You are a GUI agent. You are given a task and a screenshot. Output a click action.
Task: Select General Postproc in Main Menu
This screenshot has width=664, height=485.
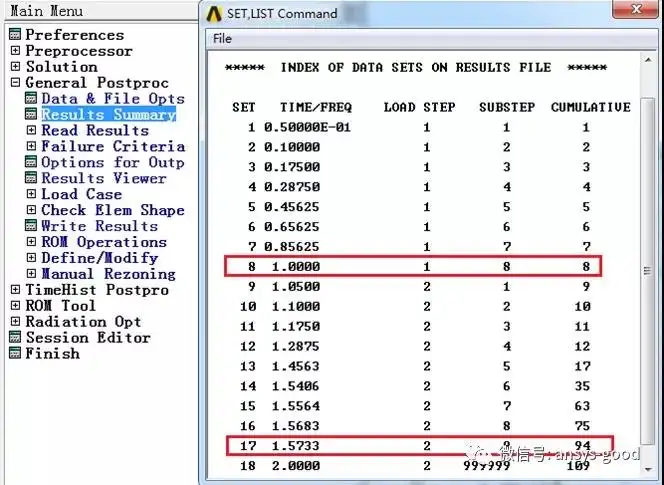(97, 83)
